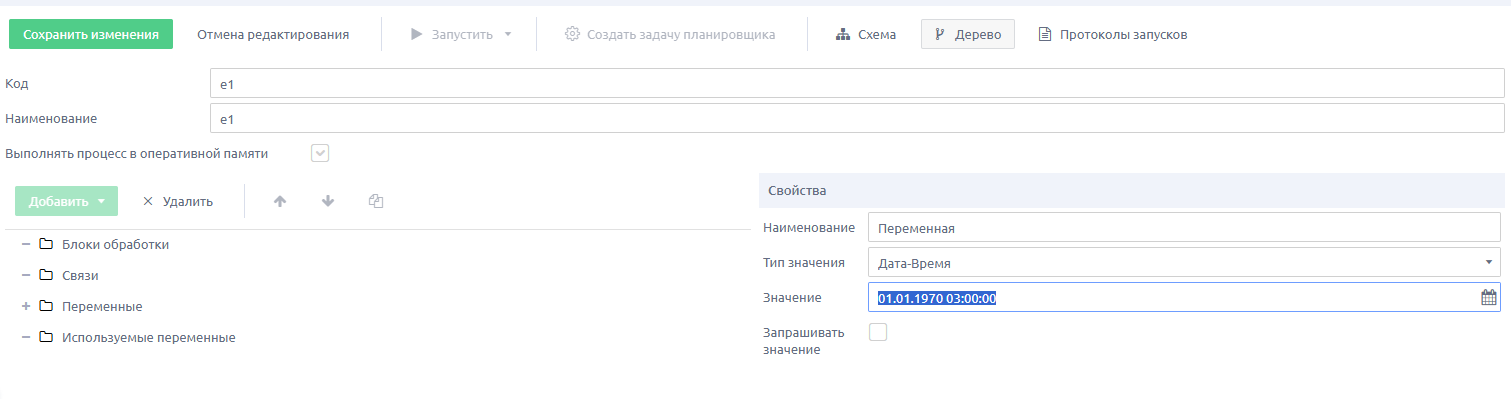1511x399 pixels.
Task: Open the calendar picker icon
Action: coord(1488,297)
